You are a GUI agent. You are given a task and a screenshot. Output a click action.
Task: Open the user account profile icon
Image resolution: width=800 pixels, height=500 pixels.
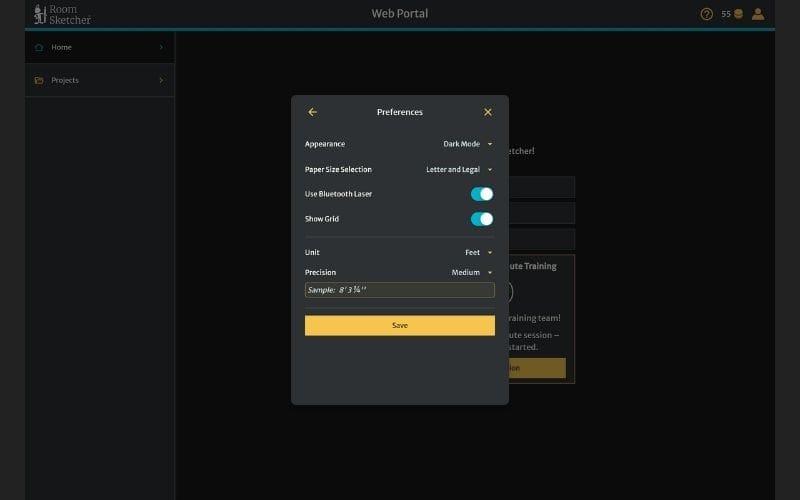tap(758, 14)
